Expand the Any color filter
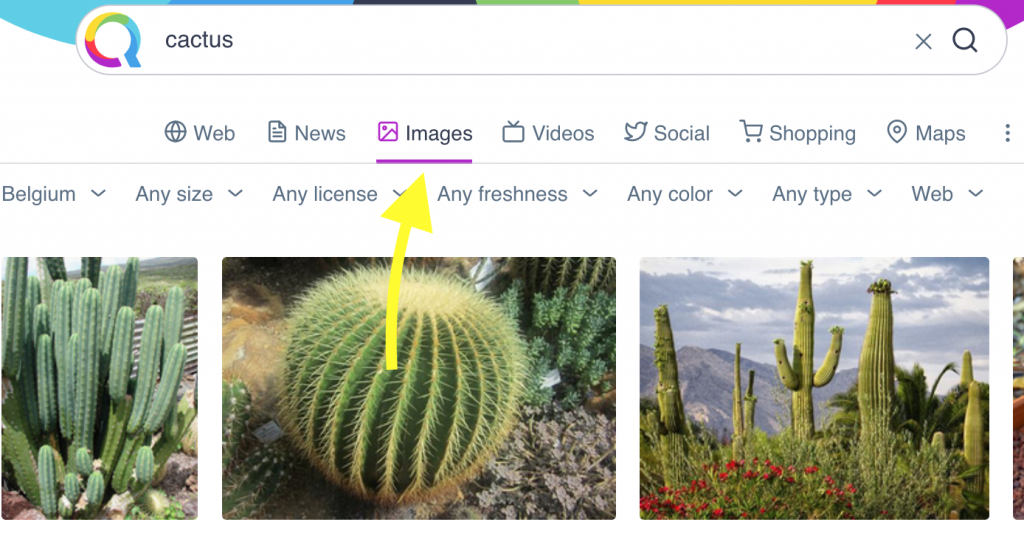 [x=685, y=194]
